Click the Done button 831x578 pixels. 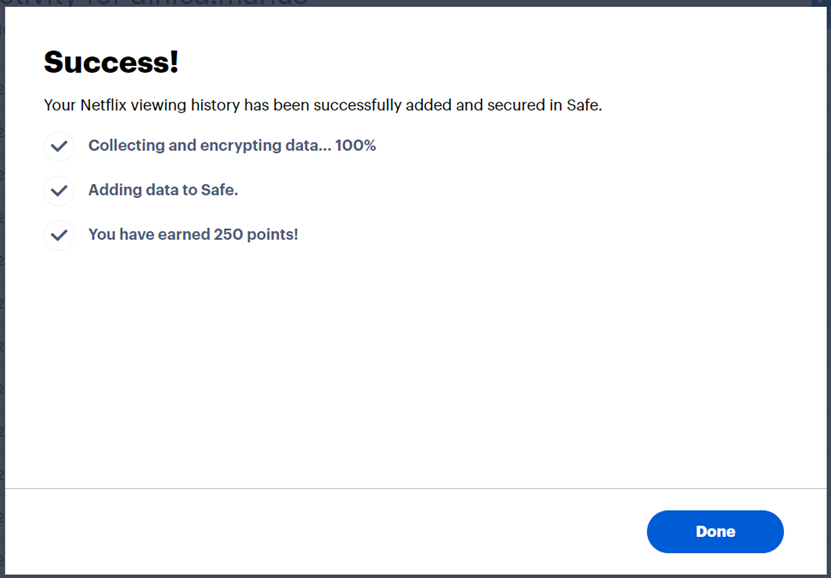(715, 532)
